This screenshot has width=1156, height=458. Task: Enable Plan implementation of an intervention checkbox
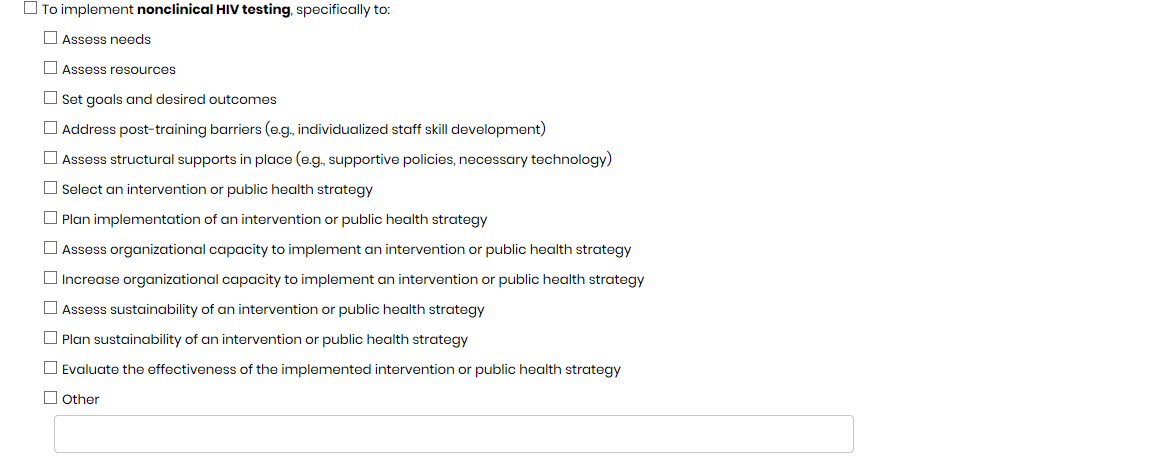pyautogui.click(x=50, y=219)
